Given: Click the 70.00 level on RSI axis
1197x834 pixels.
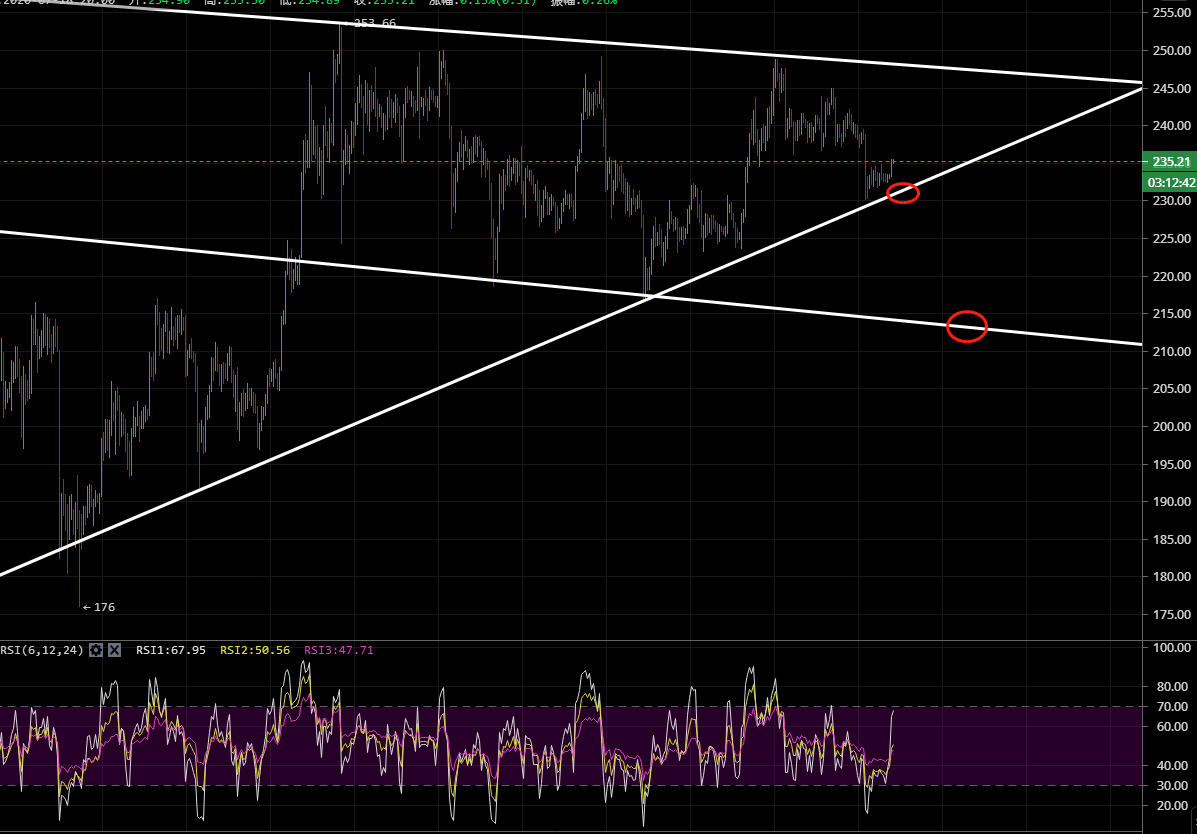Looking at the screenshot, I should pos(1170,707).
